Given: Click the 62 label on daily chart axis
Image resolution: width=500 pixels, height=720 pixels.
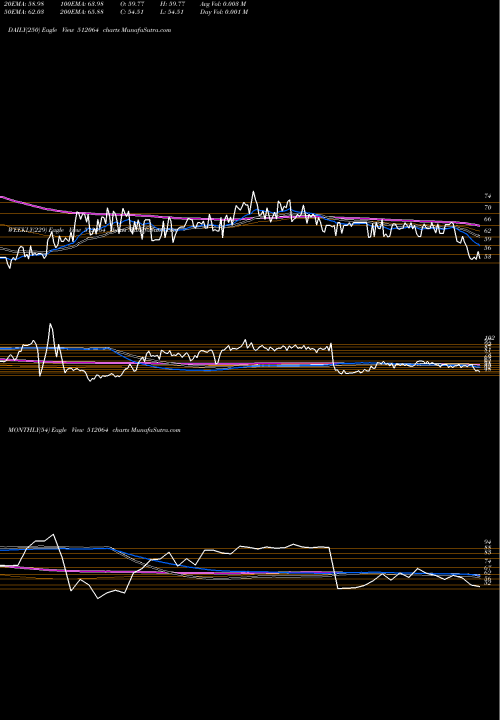Looking at the screenshot, I should click(488, 231).
